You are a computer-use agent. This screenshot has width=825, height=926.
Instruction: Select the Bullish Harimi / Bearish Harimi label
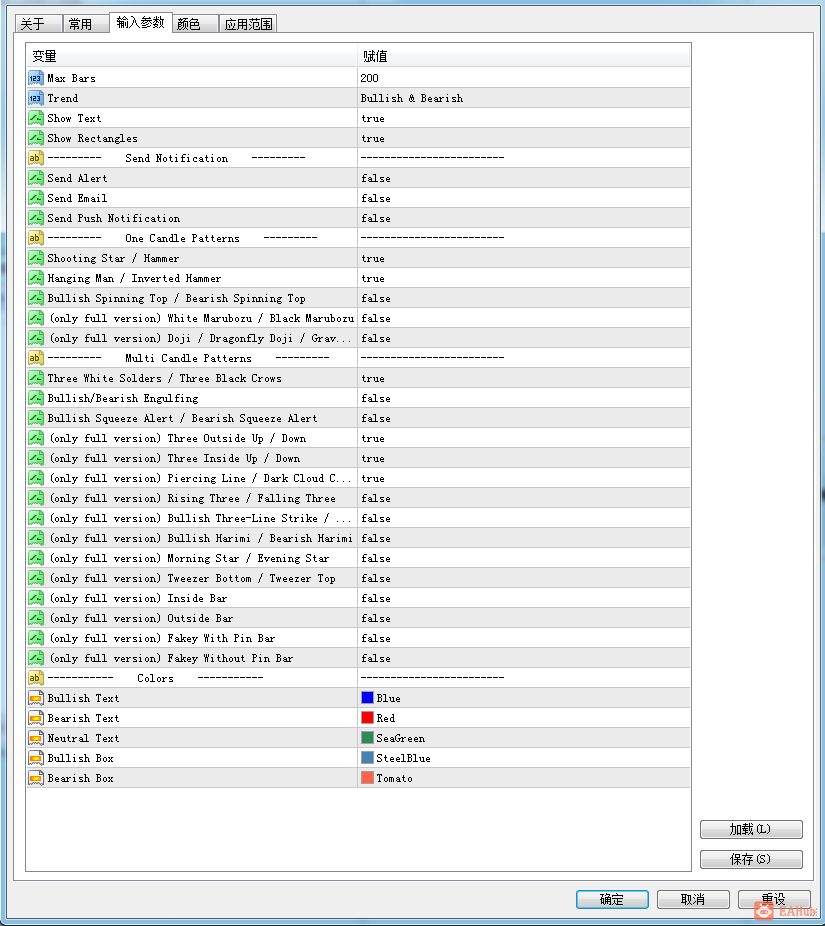tap(201, 538)
